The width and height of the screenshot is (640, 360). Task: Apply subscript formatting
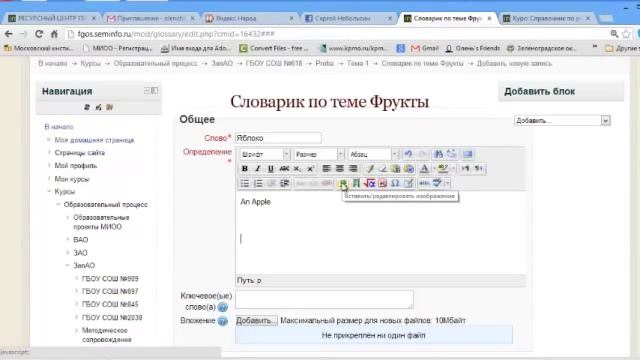tap(298, 169)
